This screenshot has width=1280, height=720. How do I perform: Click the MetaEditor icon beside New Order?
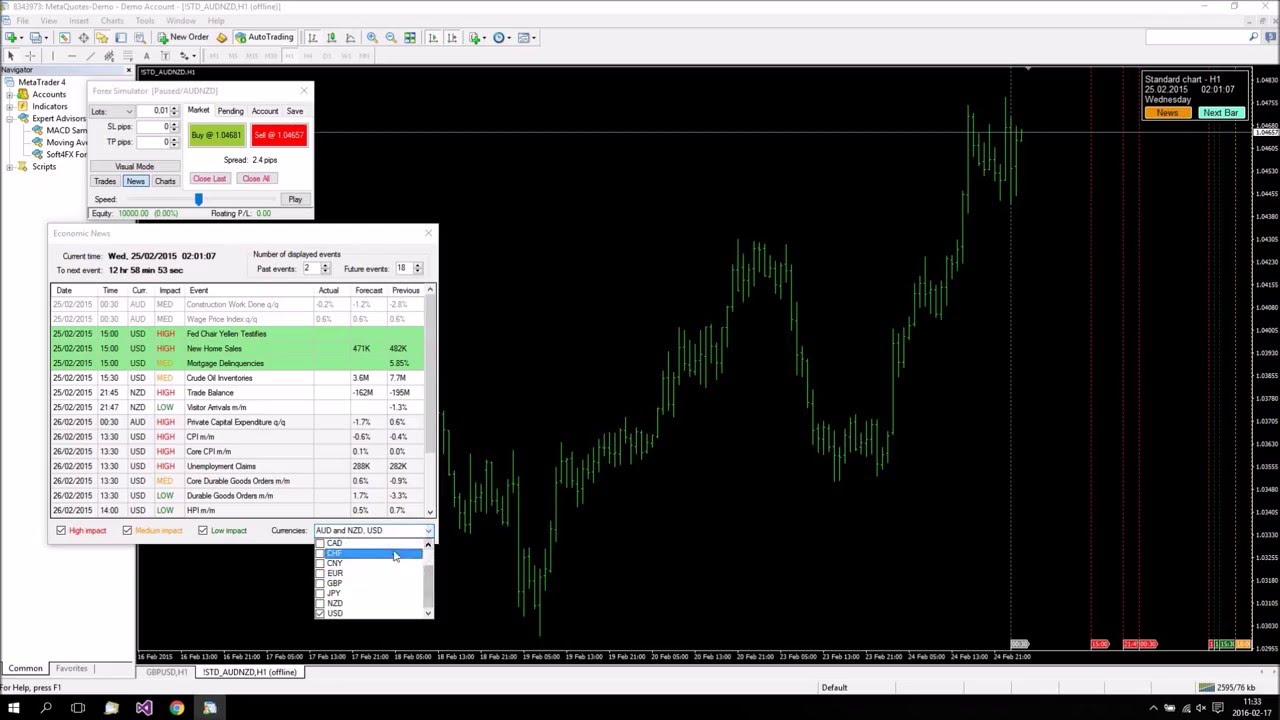pos(222,37)
